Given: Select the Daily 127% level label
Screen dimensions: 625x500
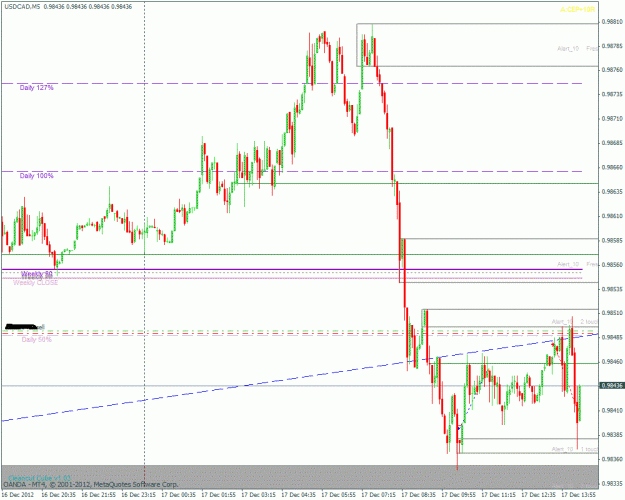Looking at the screenshot, I should point(36,88).
